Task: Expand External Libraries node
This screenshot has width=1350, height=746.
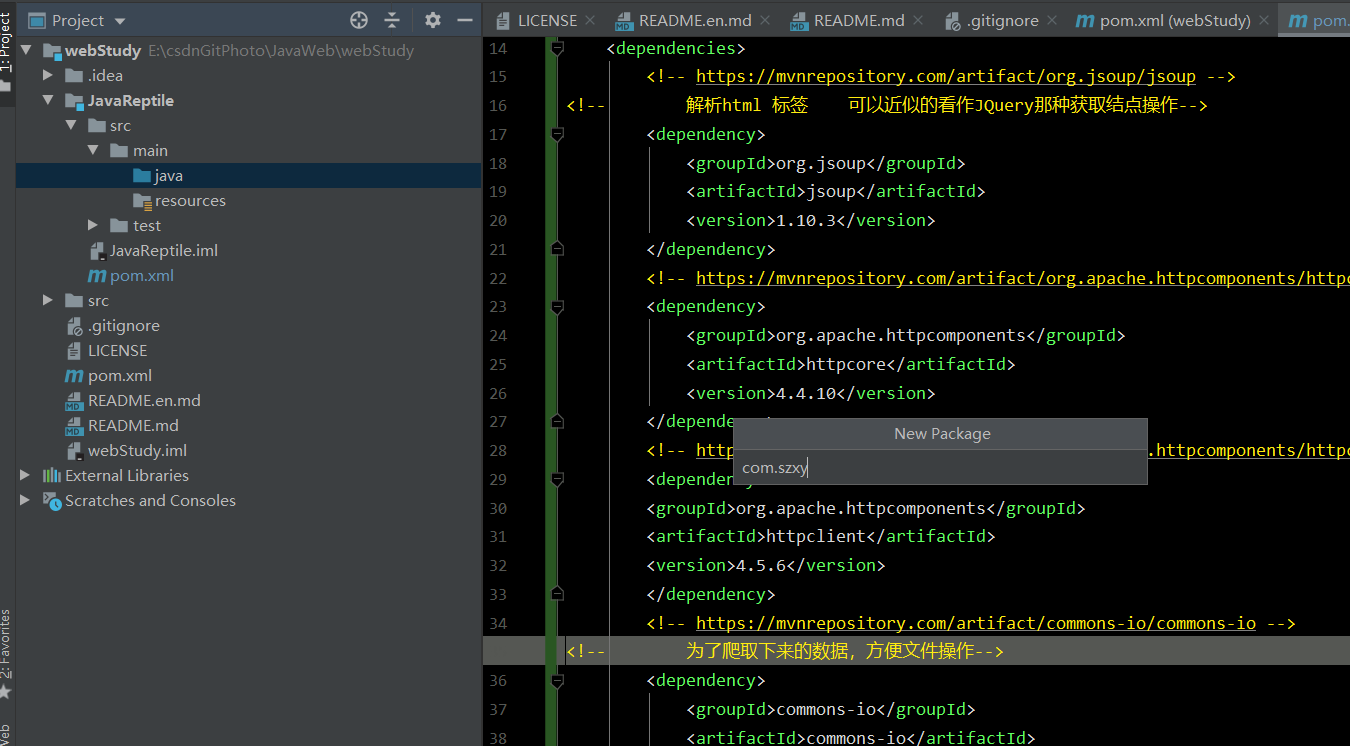Action: coord(26,476)
